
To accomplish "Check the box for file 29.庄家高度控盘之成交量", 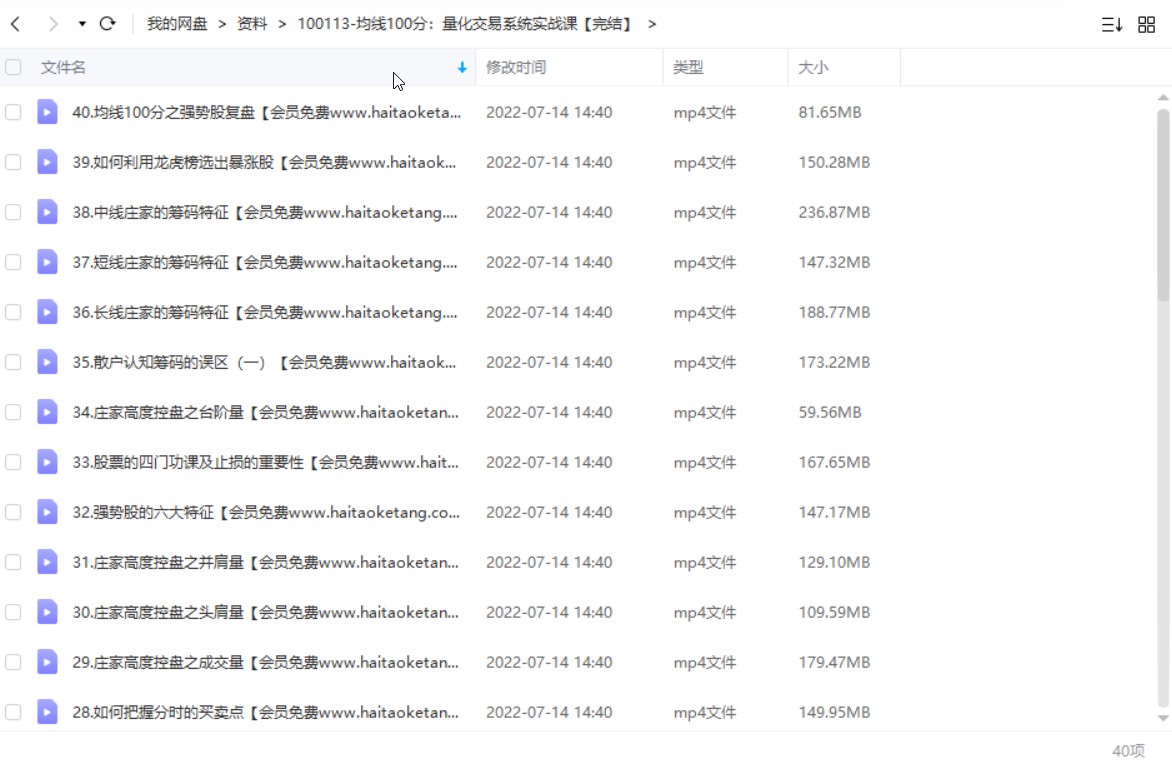I will (x=13, y=663).
